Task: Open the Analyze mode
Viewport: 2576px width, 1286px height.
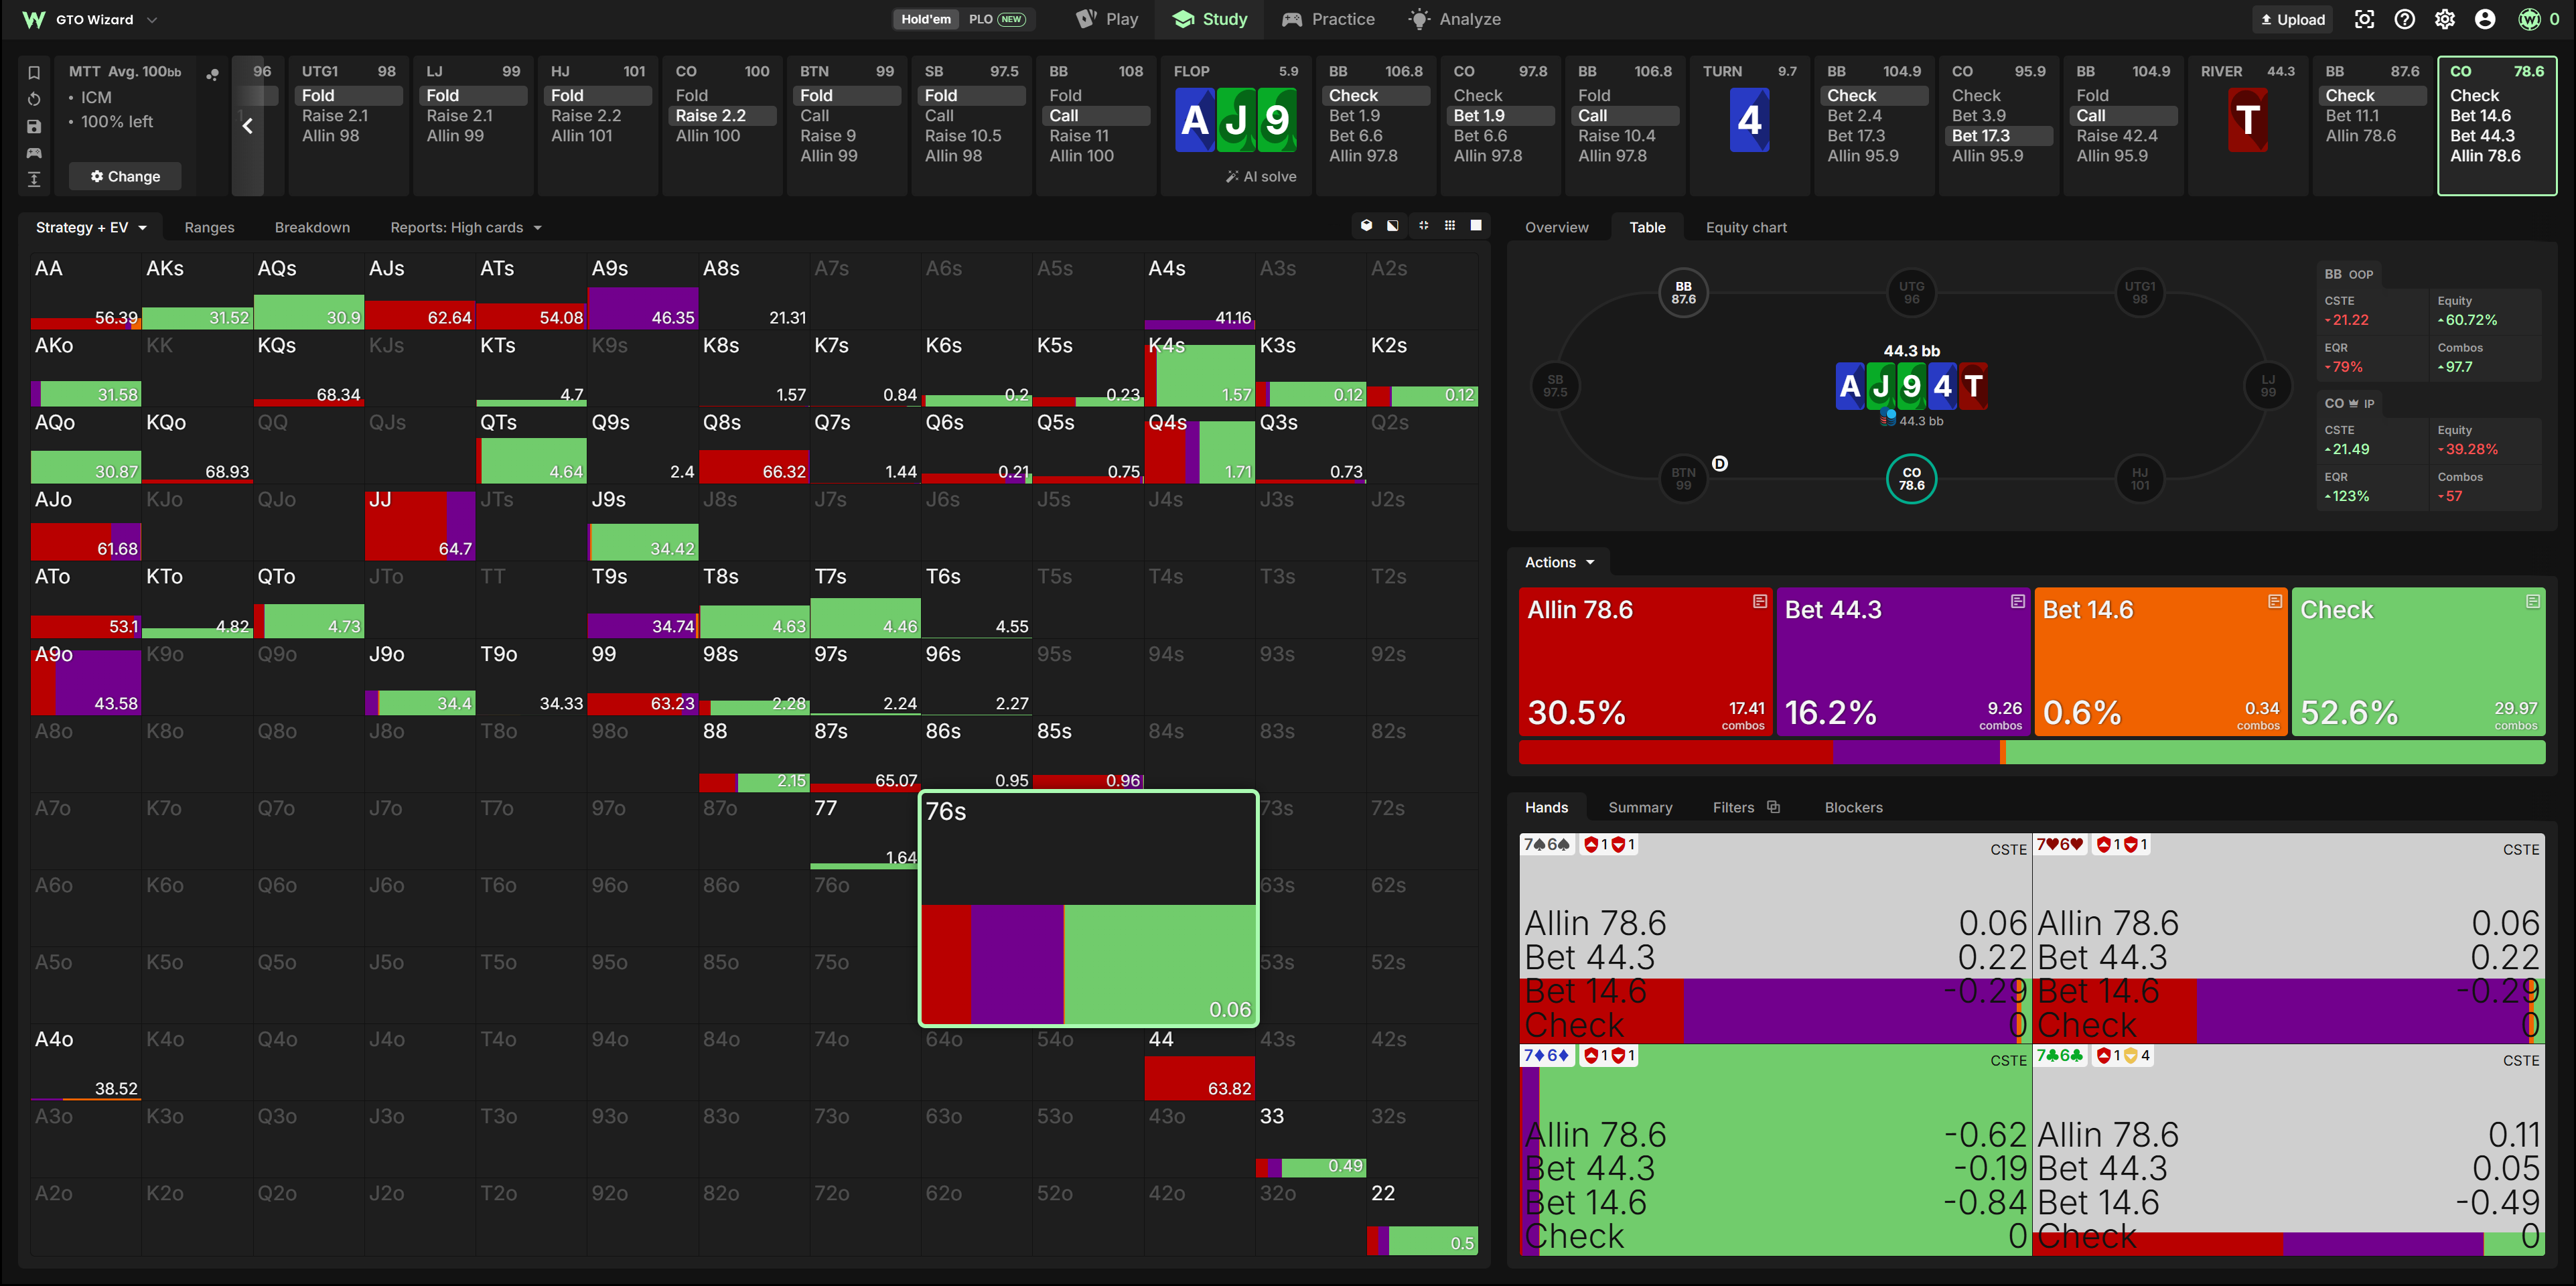Action: click(x=1454, y=19)
